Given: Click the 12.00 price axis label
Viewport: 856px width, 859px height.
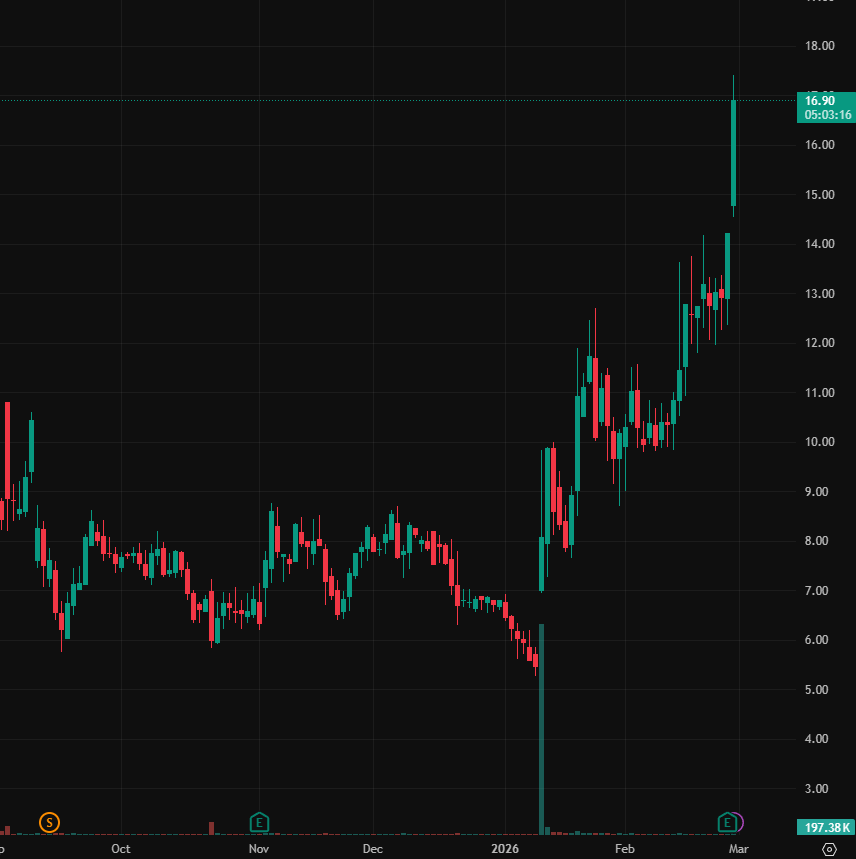Looking at the screenshot, I should 819,343.
